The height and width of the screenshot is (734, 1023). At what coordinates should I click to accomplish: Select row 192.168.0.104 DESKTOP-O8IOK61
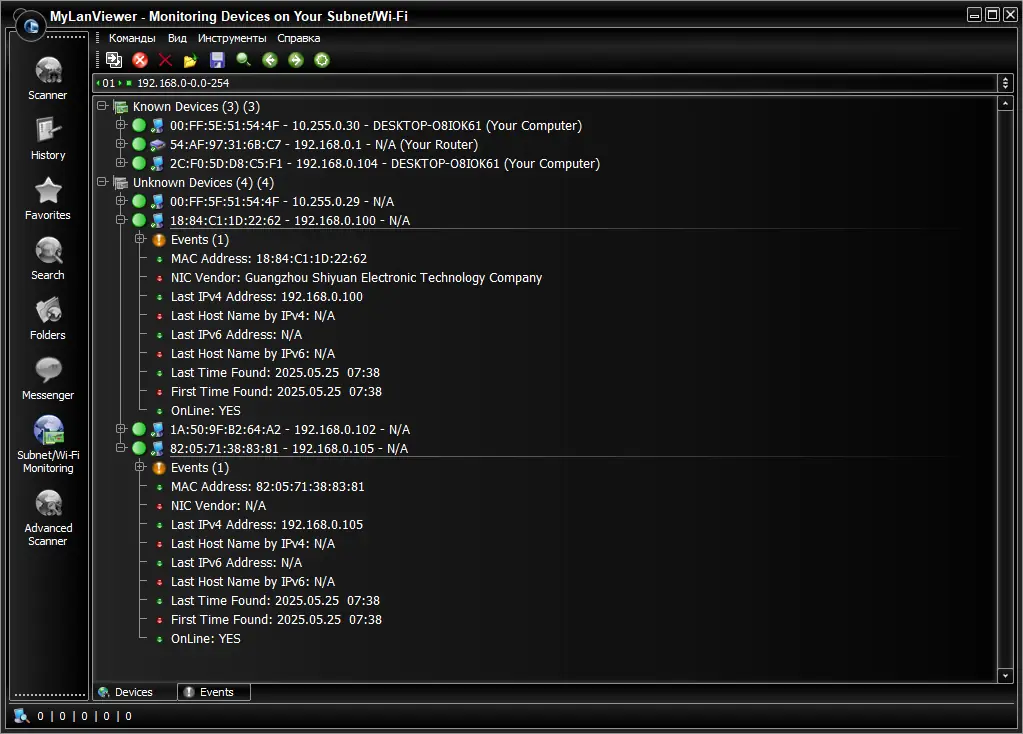(385, 164)
